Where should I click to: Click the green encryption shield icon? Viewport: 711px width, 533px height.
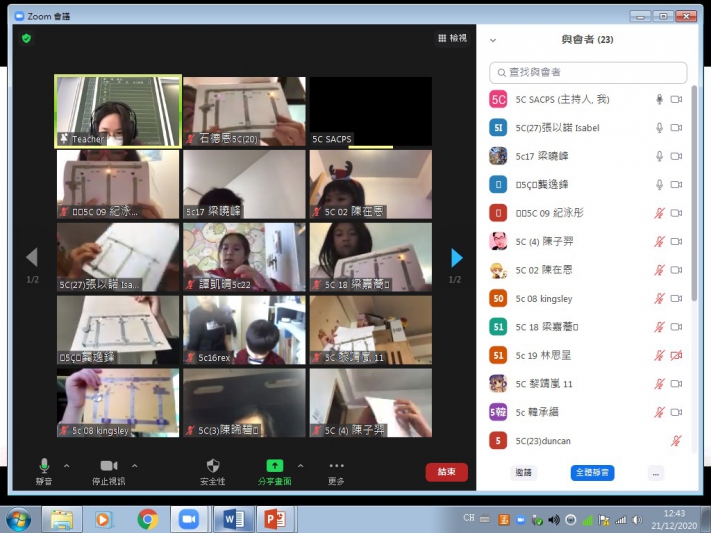pyautogui.click(x=26, y=38)
